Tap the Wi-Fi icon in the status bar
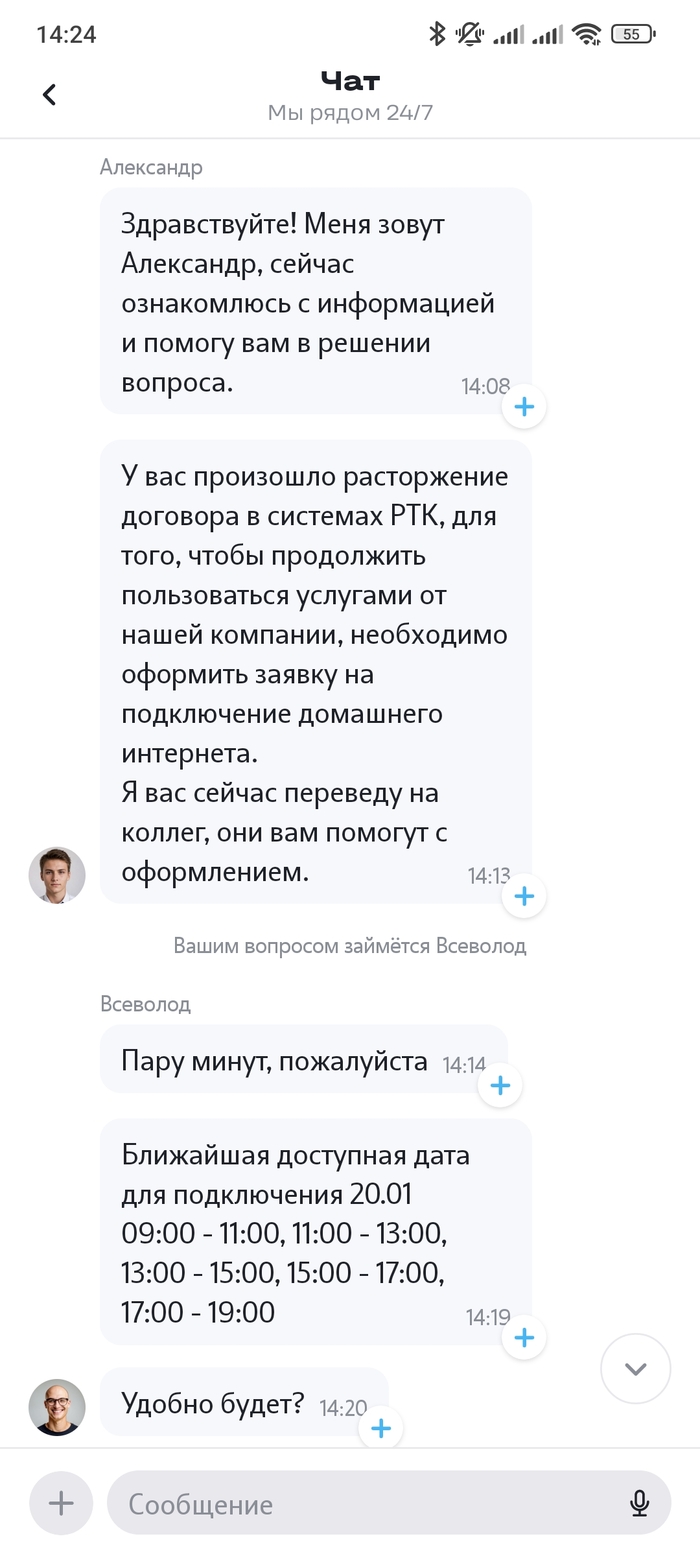 587,35
